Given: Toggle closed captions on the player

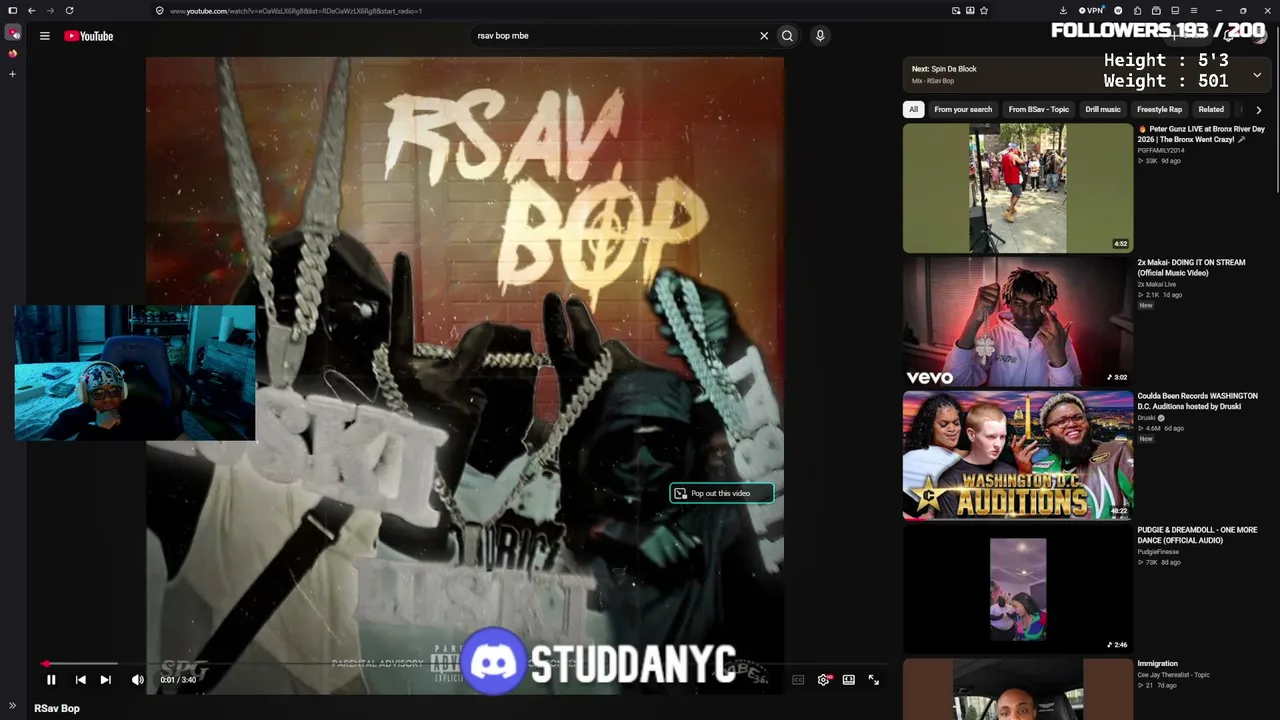Looking at the screenshot, I should (x=798, y=680).
